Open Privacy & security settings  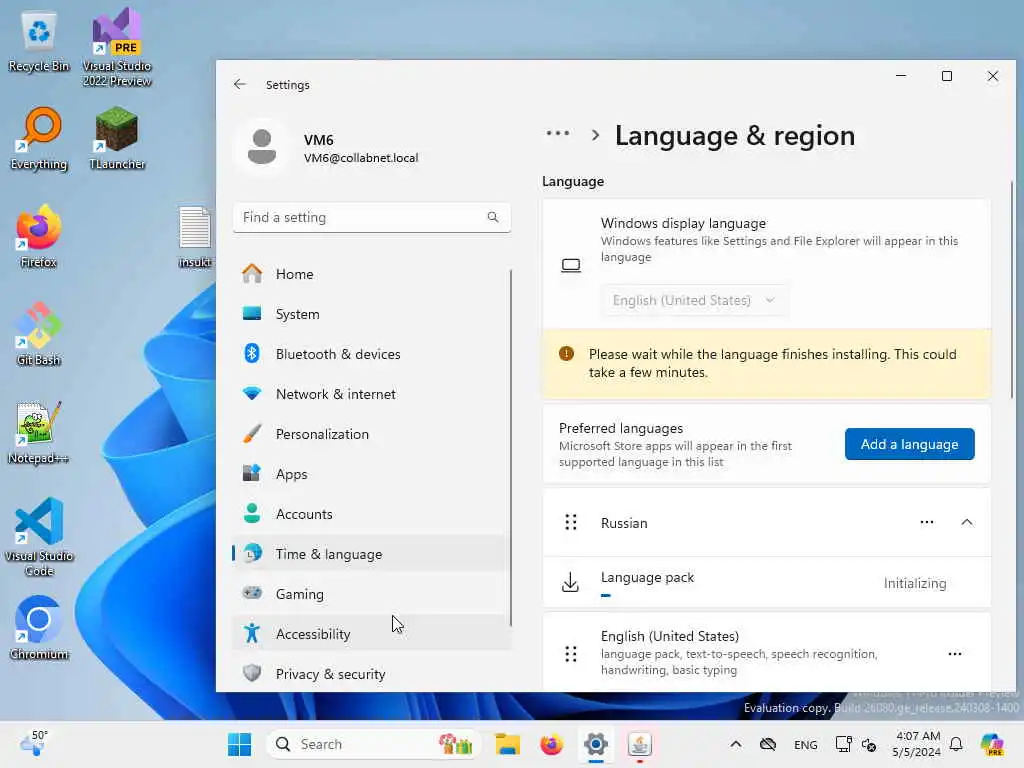pos(370,674)
